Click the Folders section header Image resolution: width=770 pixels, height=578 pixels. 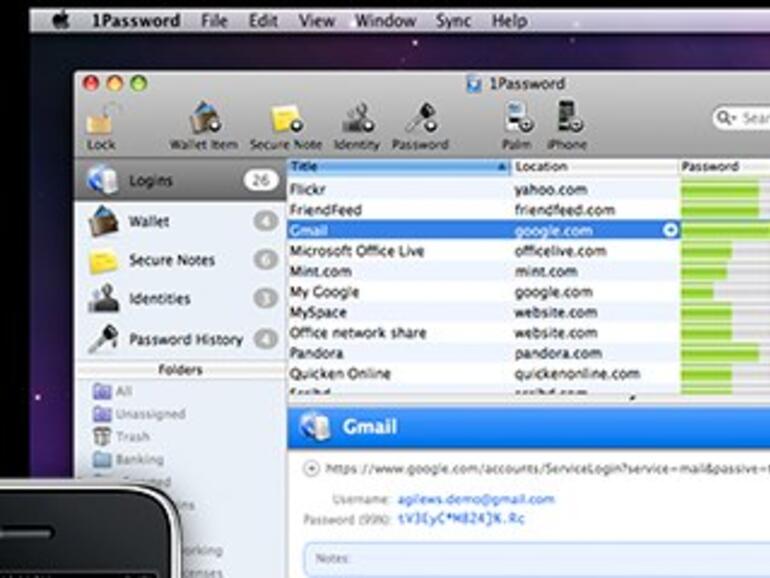click(180, 369)
